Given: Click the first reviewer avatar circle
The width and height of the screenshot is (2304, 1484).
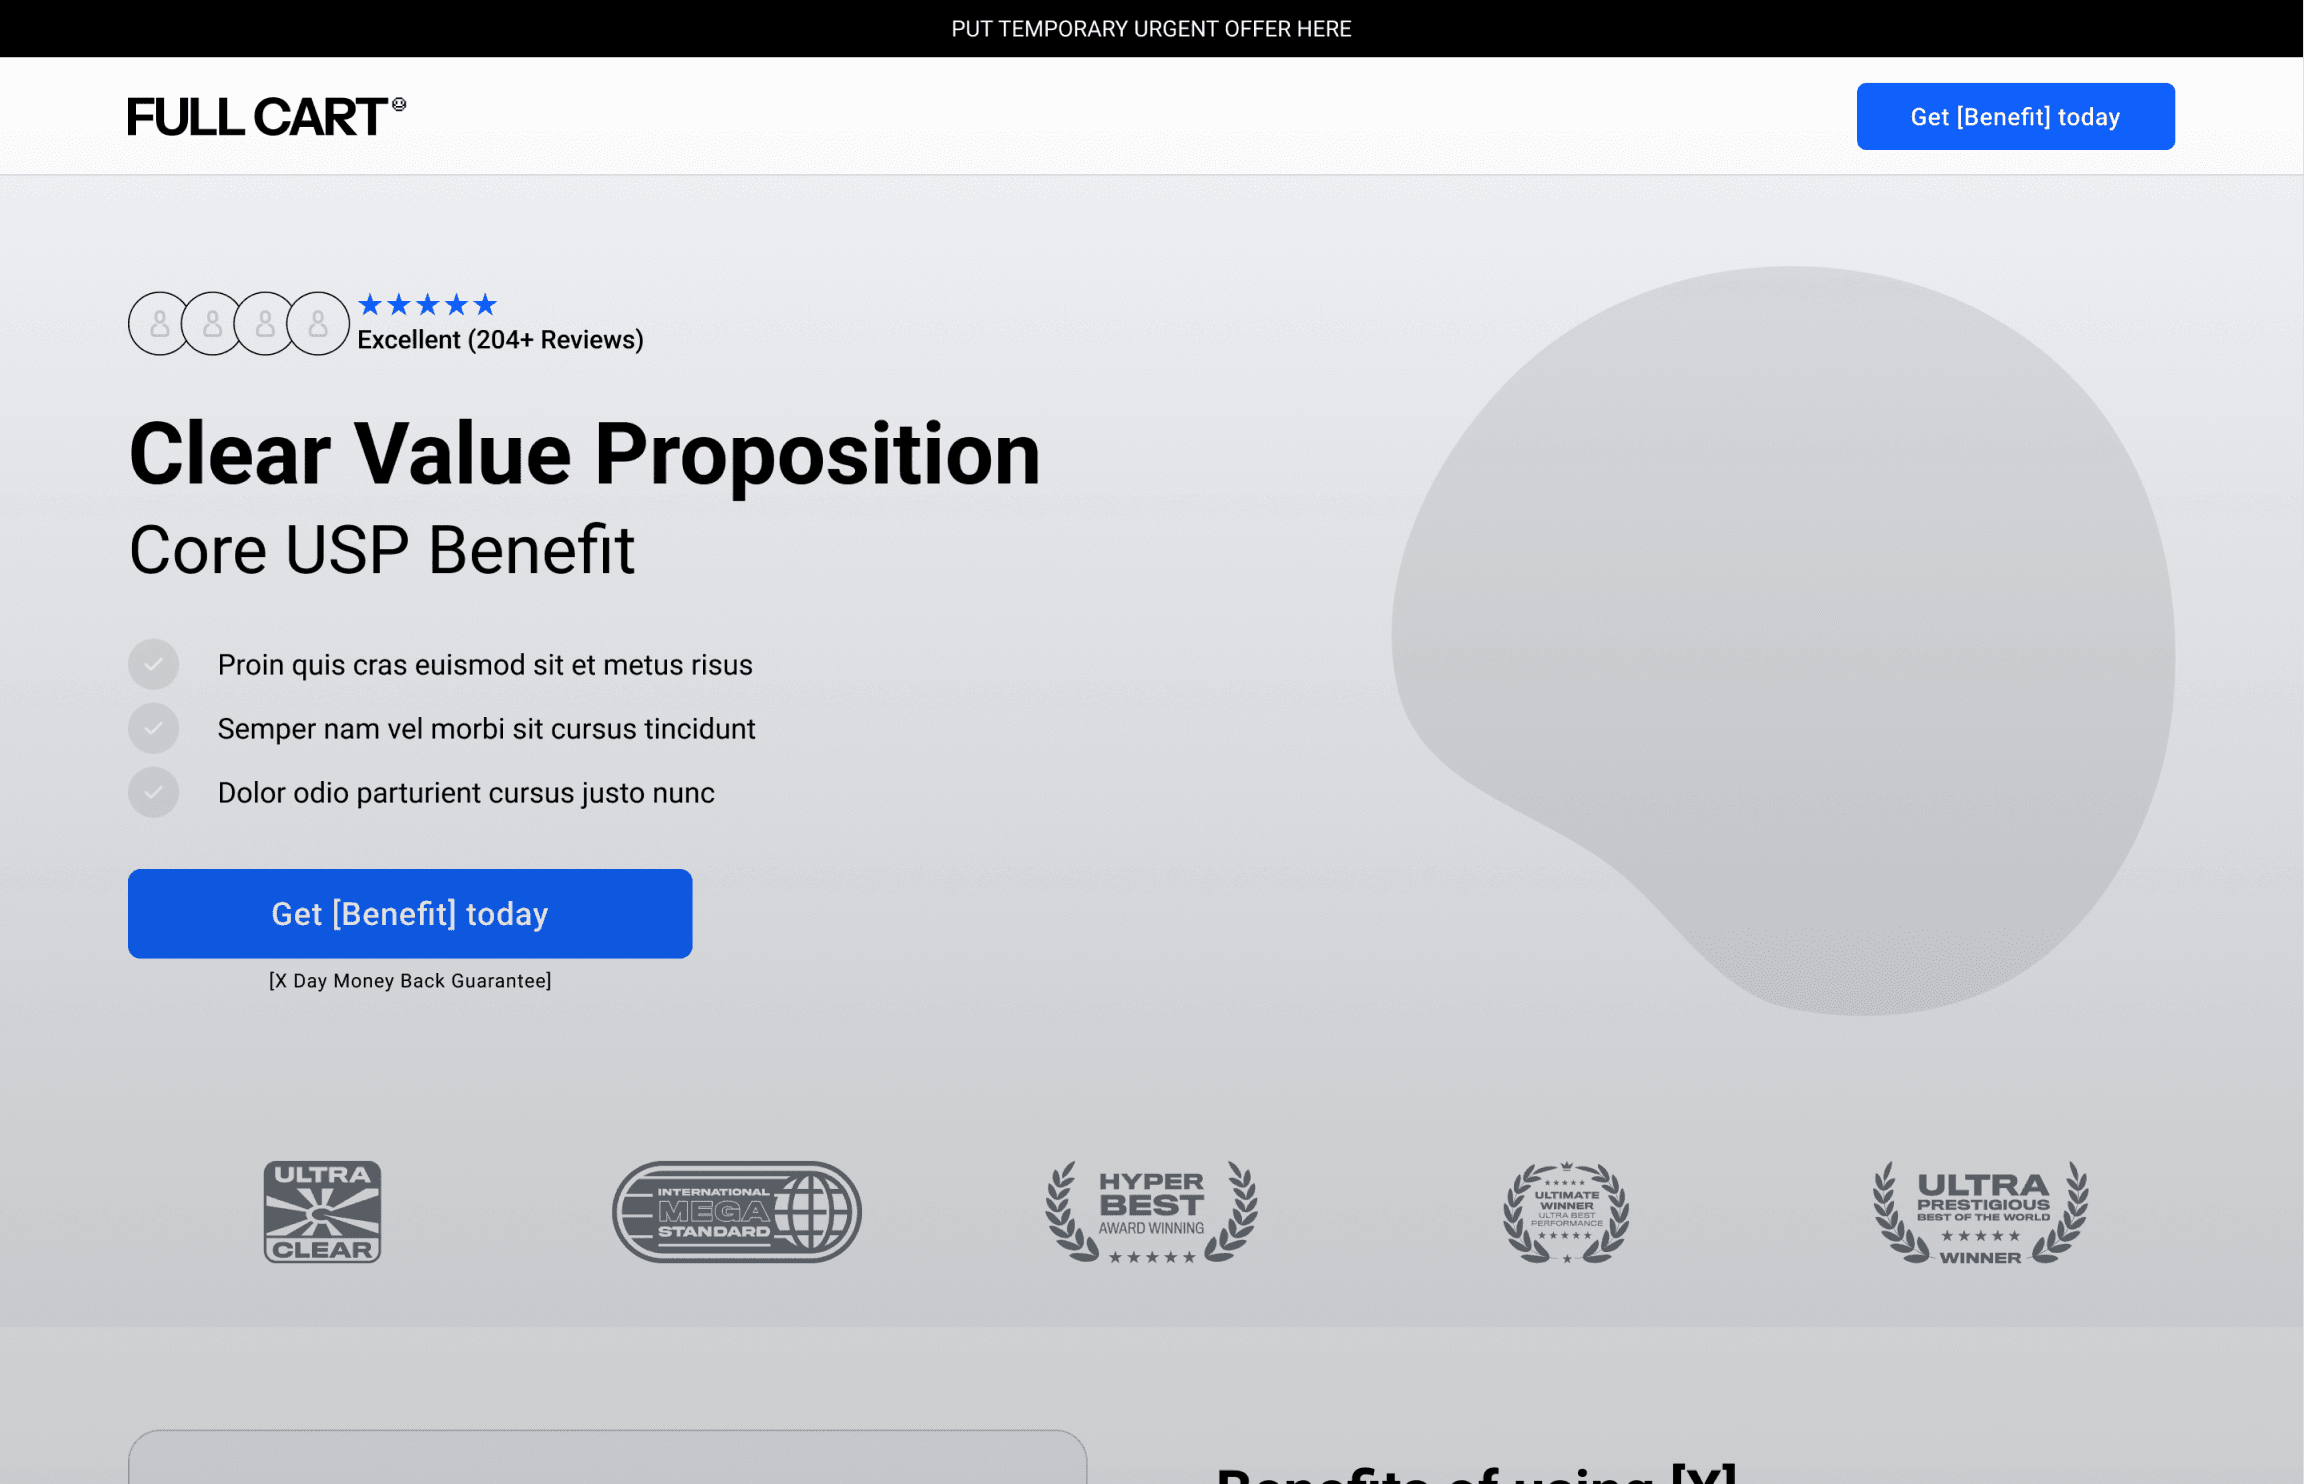Looking at the screenshot, I should (159, 323).
